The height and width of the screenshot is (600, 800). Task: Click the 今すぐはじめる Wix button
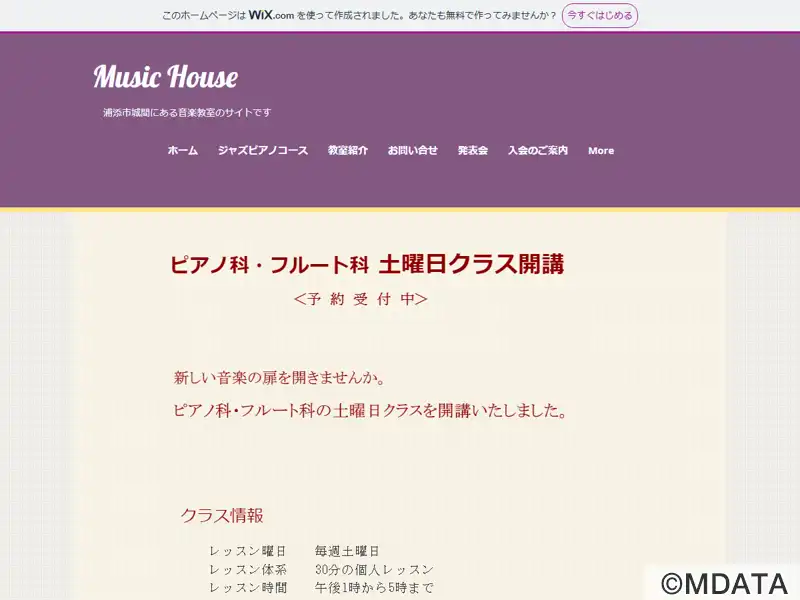[599, 15]
